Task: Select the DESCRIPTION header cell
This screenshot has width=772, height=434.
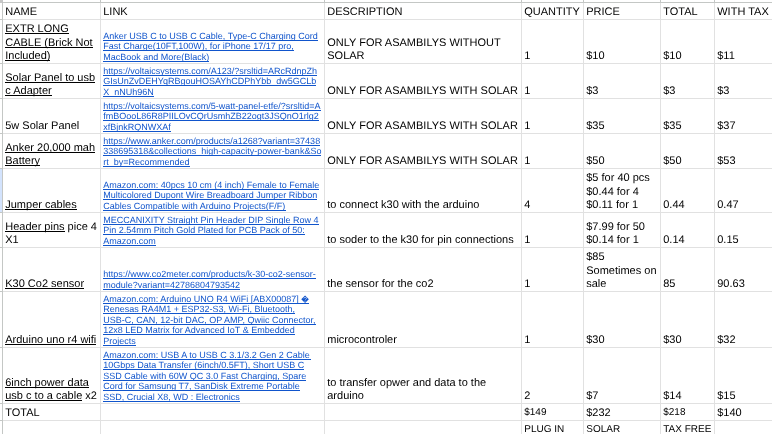Action: tap(422, 10)
